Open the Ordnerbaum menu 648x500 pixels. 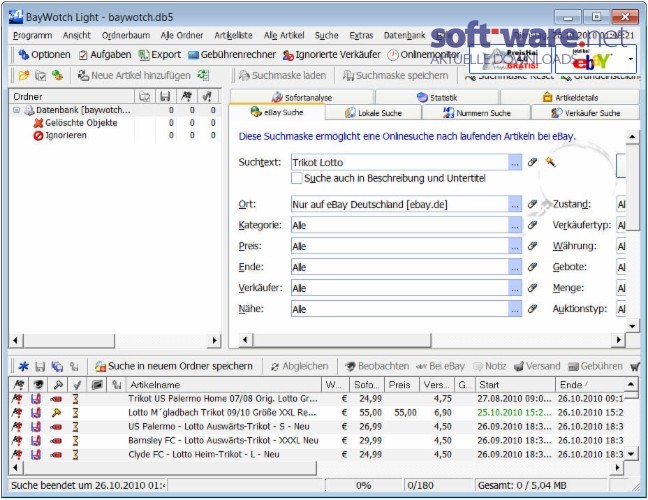pyautogui.click(x=126, y=36)
